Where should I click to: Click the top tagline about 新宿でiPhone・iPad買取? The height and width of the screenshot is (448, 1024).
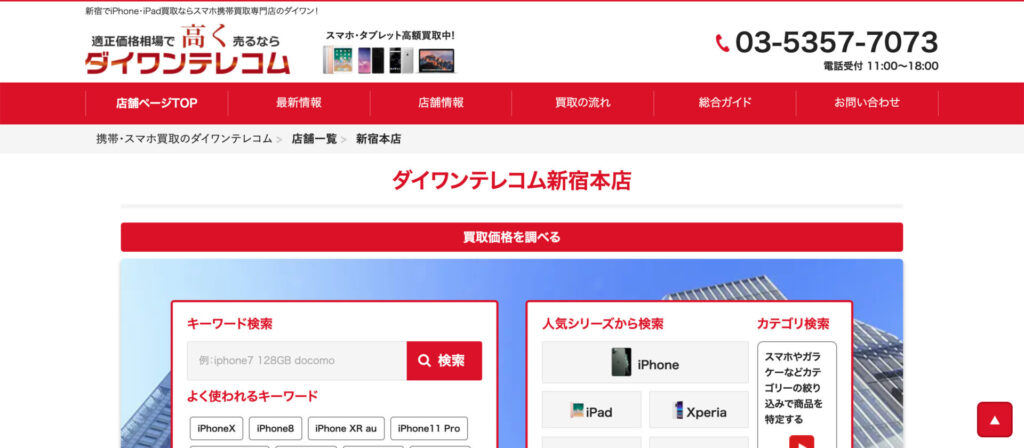pyautogui.click(x=202, y=11)
